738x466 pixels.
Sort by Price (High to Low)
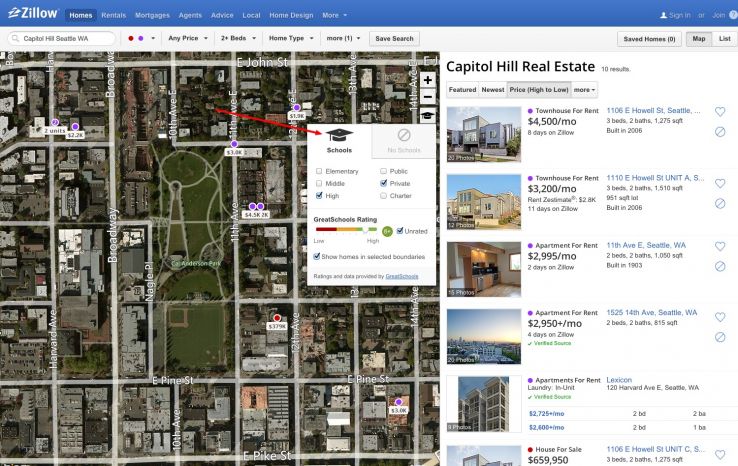[539, 89]
